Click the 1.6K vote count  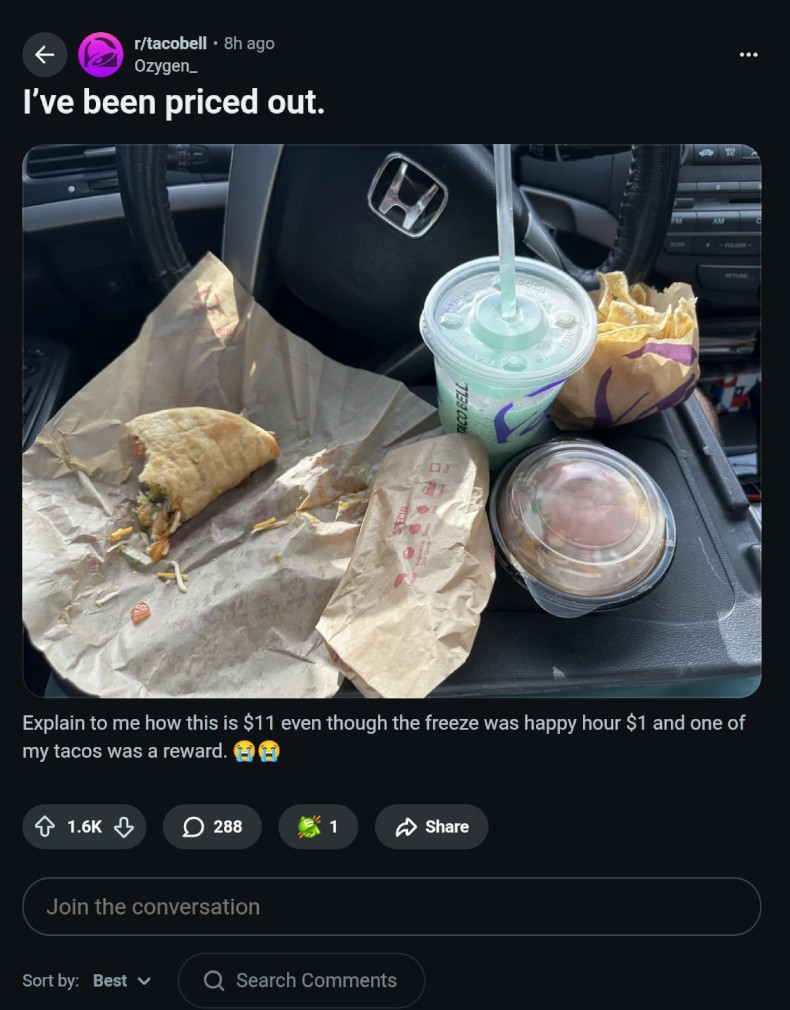(x=84, y=826)
